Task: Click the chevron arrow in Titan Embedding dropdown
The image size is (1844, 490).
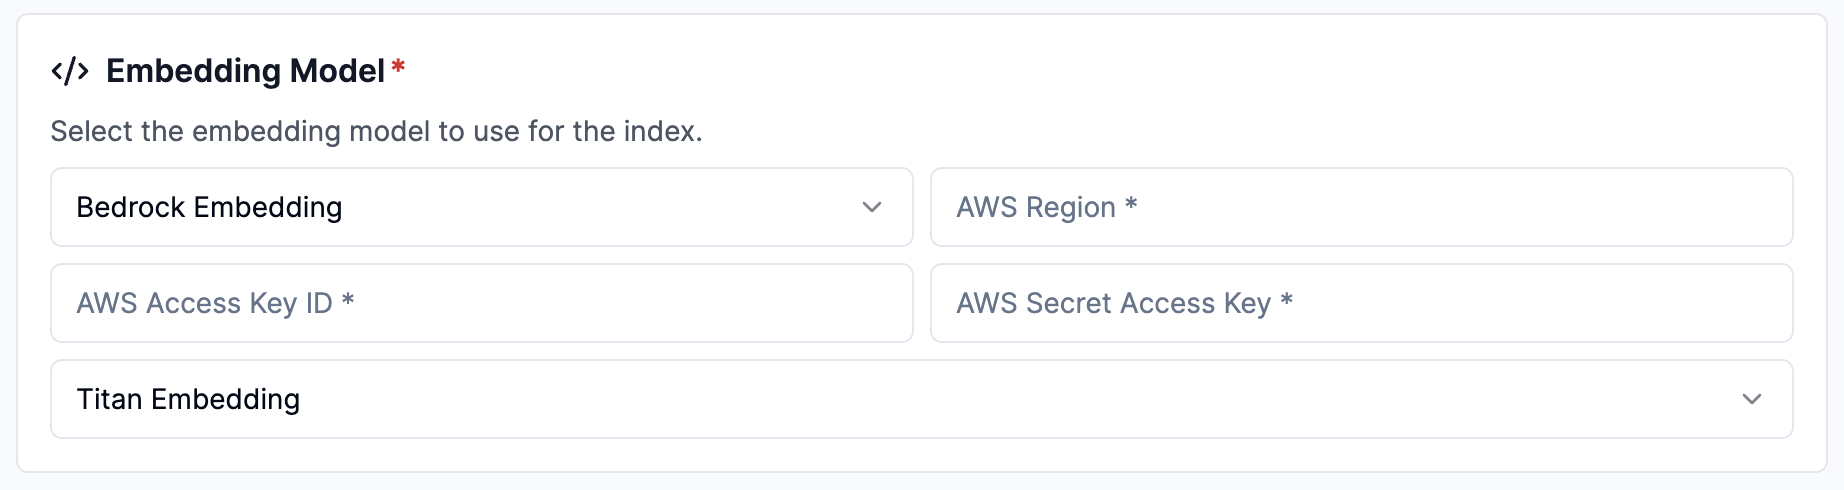Action: coord(1751,399)
